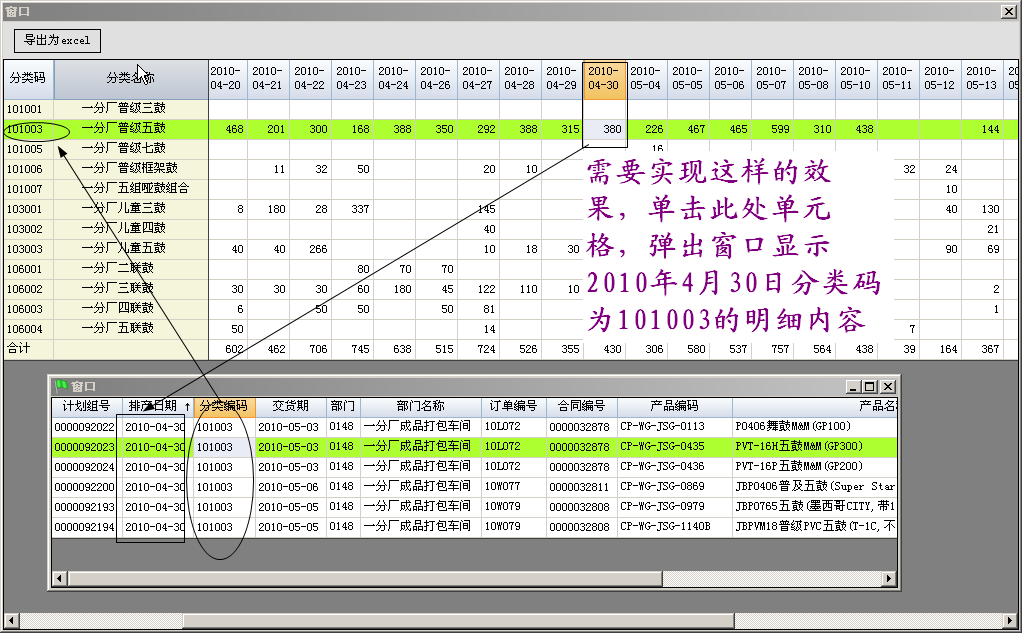Viewport: 1022px width, 633px height.
Task: Click main window horizontal scrollbar thumb
Action: pyautogui.click(x=458, y=620)
